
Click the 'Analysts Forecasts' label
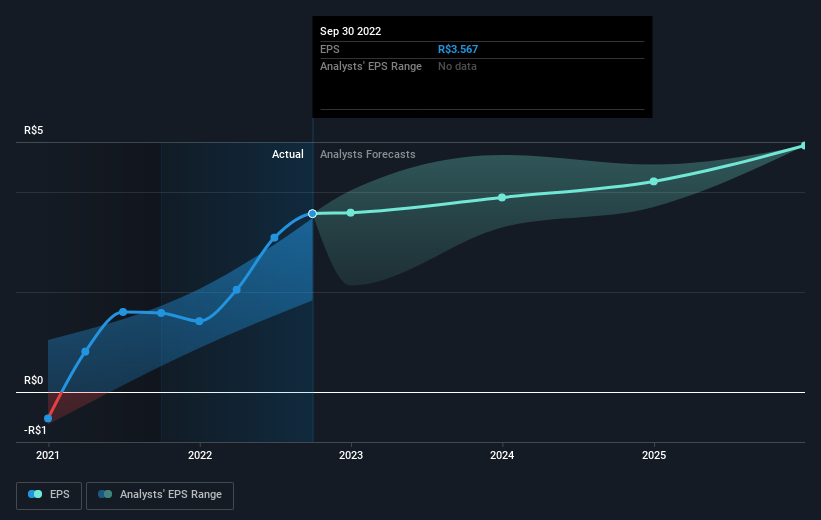[x=368, y=154]
